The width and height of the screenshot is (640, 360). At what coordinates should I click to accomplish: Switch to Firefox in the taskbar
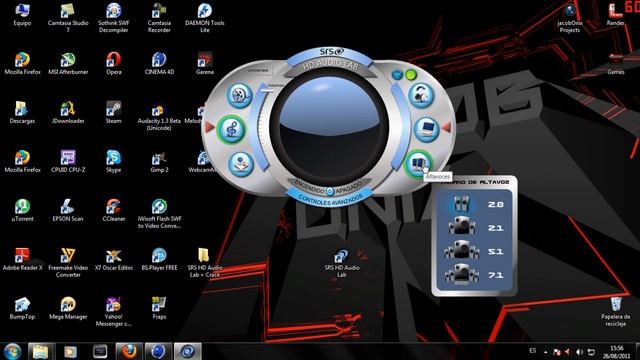tap(129, 351)
